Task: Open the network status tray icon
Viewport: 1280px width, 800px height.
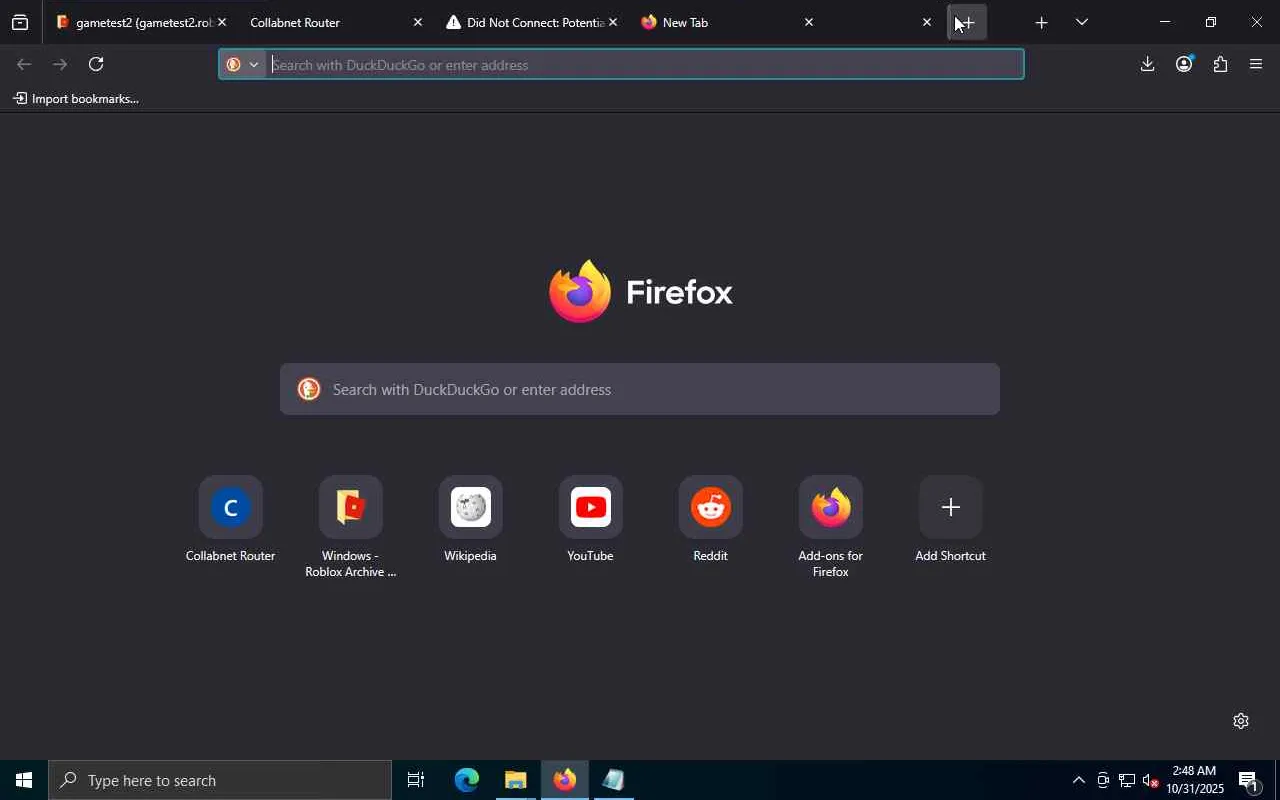Action: point(1126,781)
